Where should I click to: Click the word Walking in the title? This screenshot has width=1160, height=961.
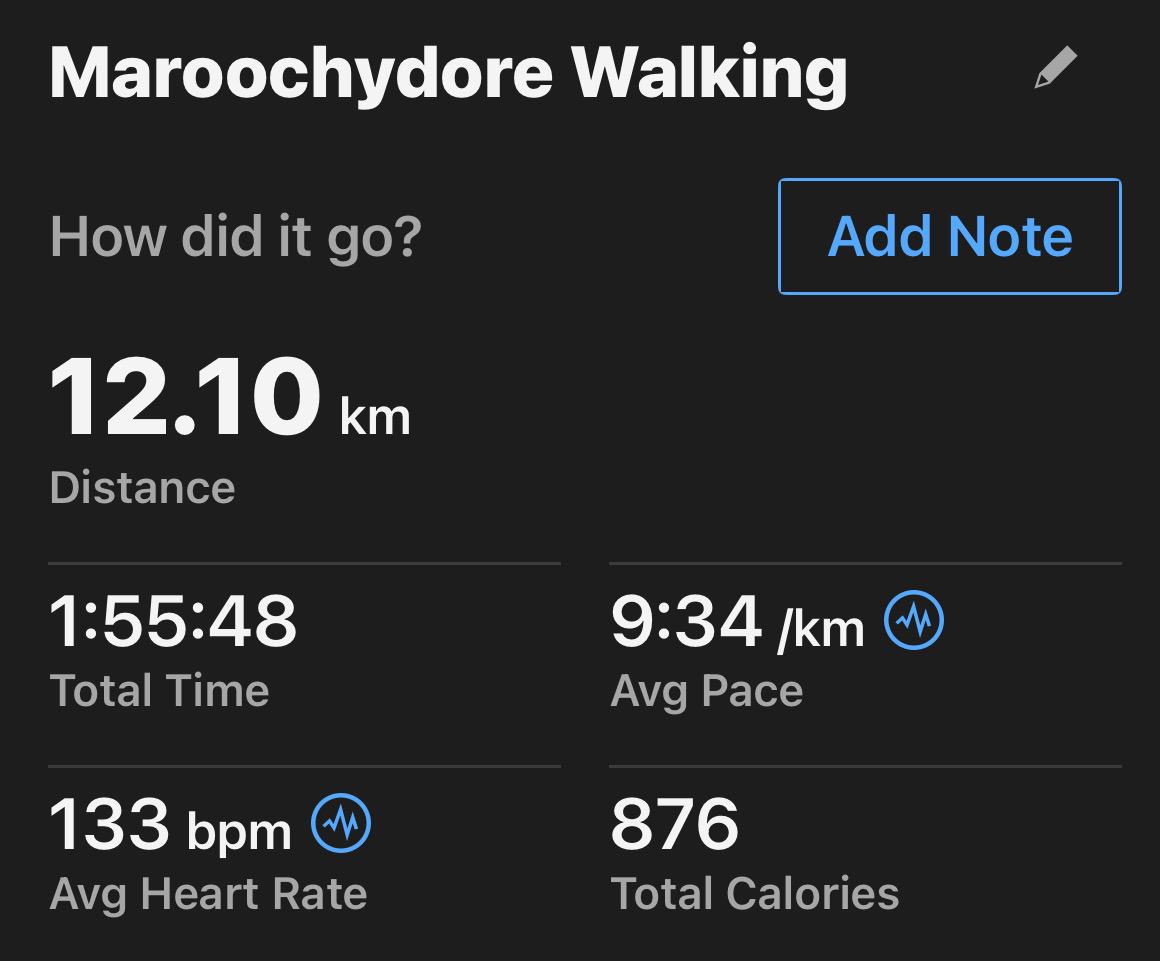click(709, 74)
